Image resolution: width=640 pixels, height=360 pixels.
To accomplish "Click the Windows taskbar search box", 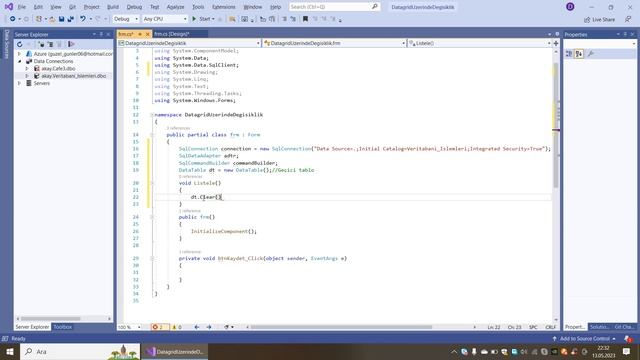I will (80, 351).
